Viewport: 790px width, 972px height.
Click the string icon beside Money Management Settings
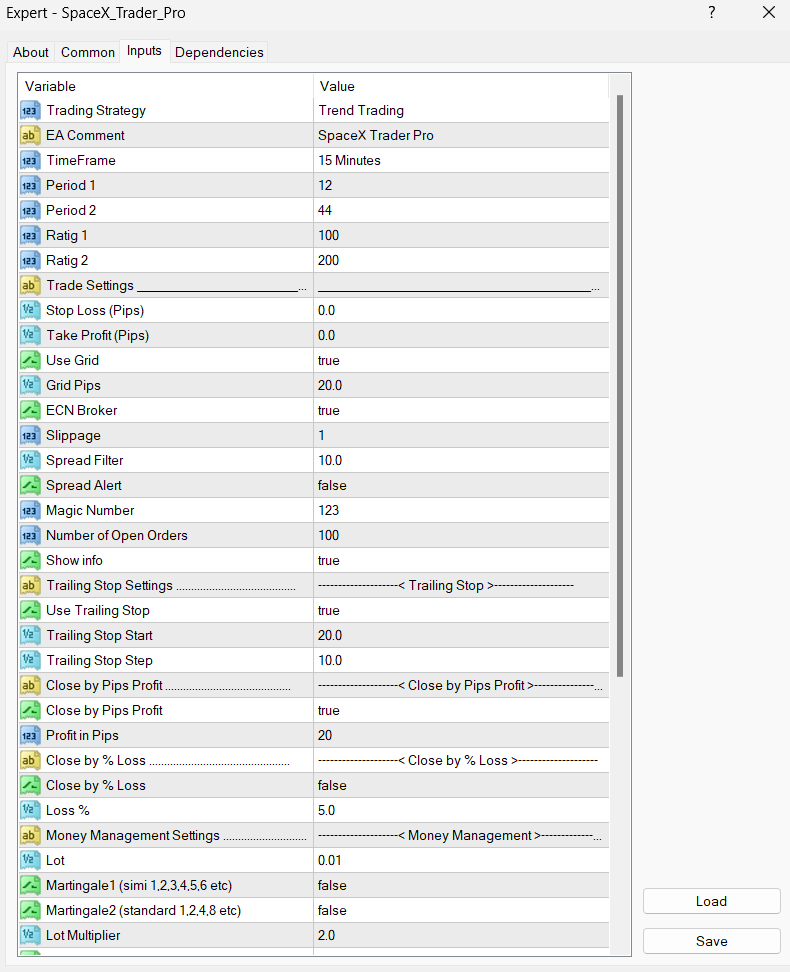(x=30, y=836)
